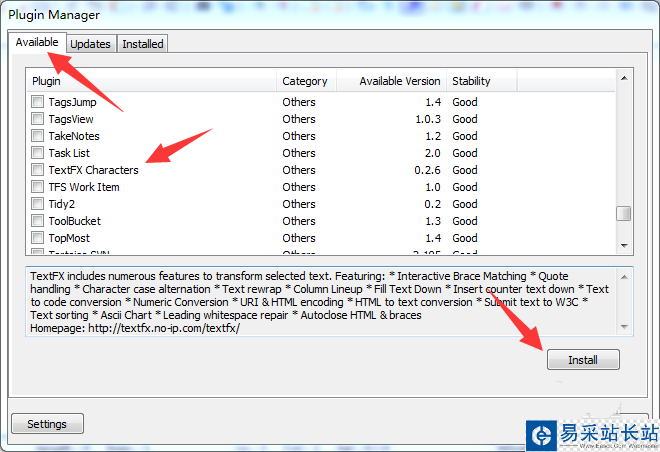
Task: Sort by Available Version column header
Action: [x=391, y=81]
